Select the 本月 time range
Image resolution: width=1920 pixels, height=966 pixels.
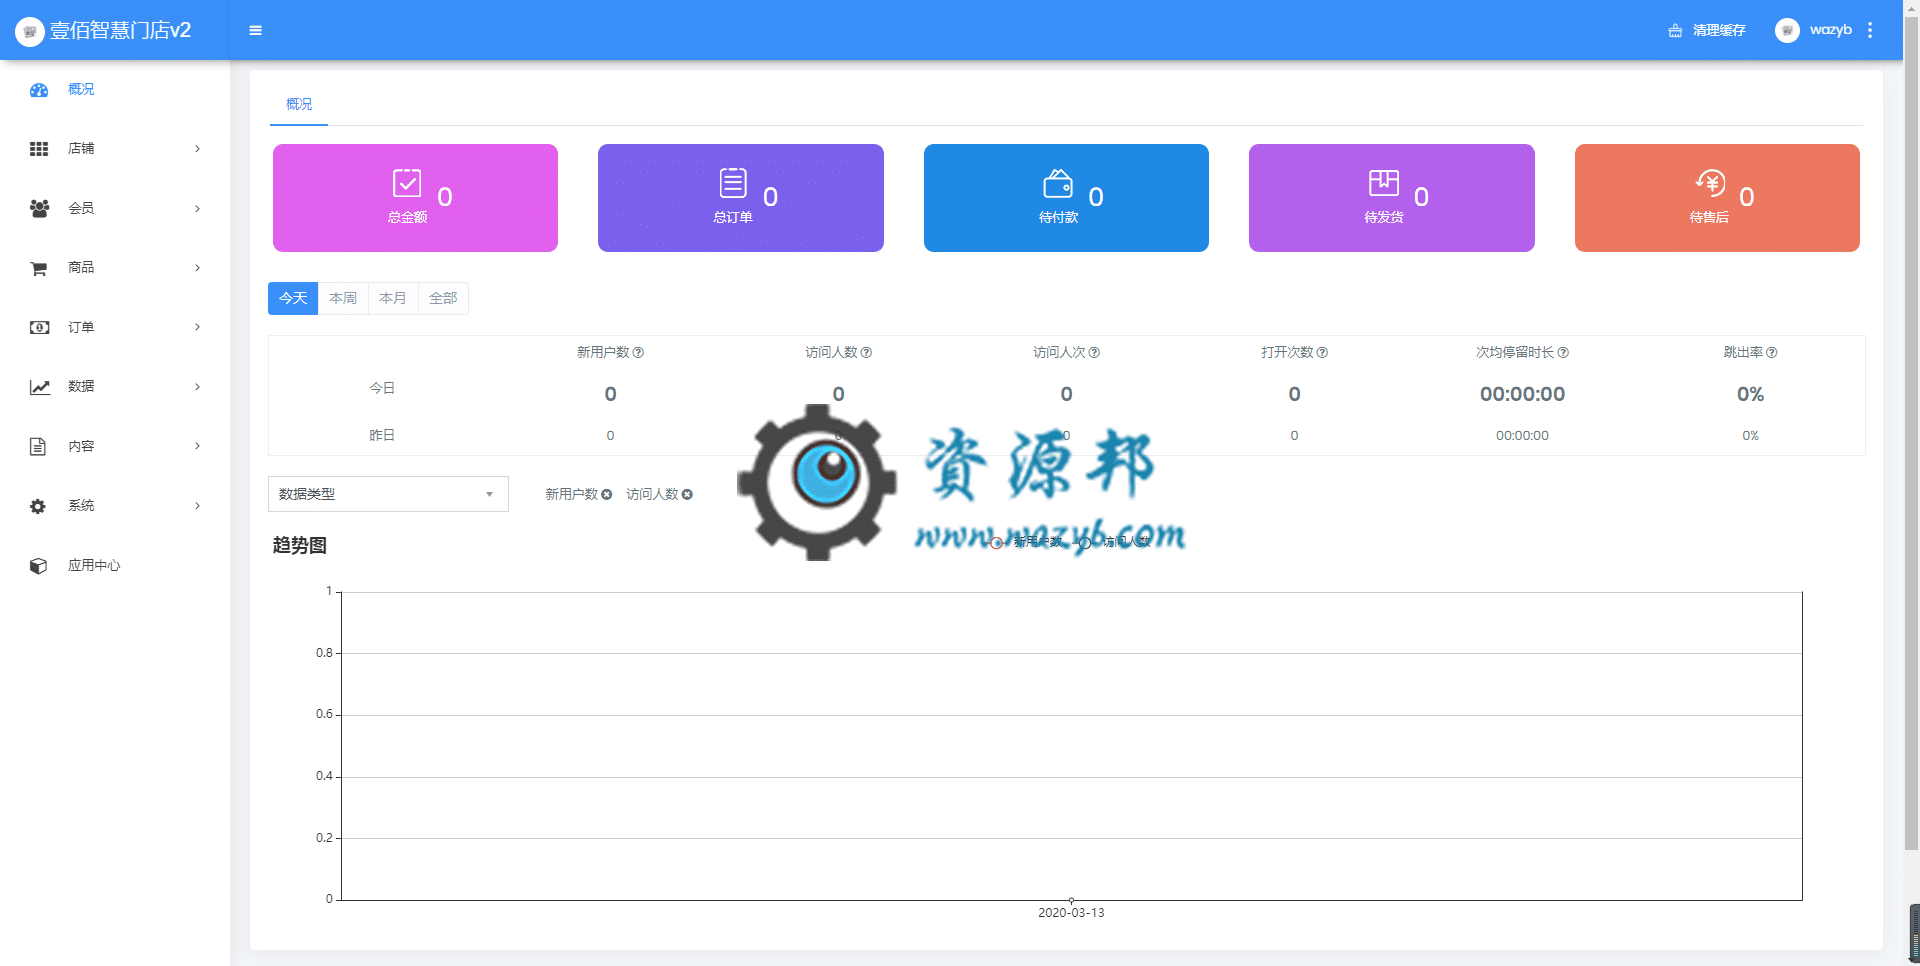(x=393, y=299)
